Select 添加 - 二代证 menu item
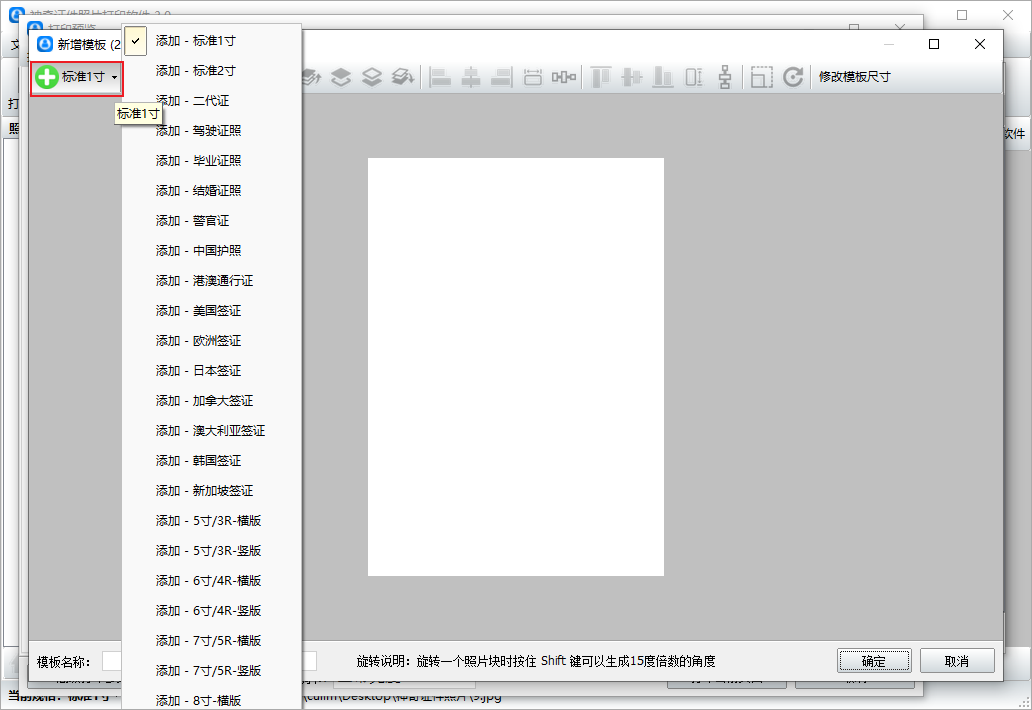The height and width of the screenshot is (710, 1032). pos(192,101)
